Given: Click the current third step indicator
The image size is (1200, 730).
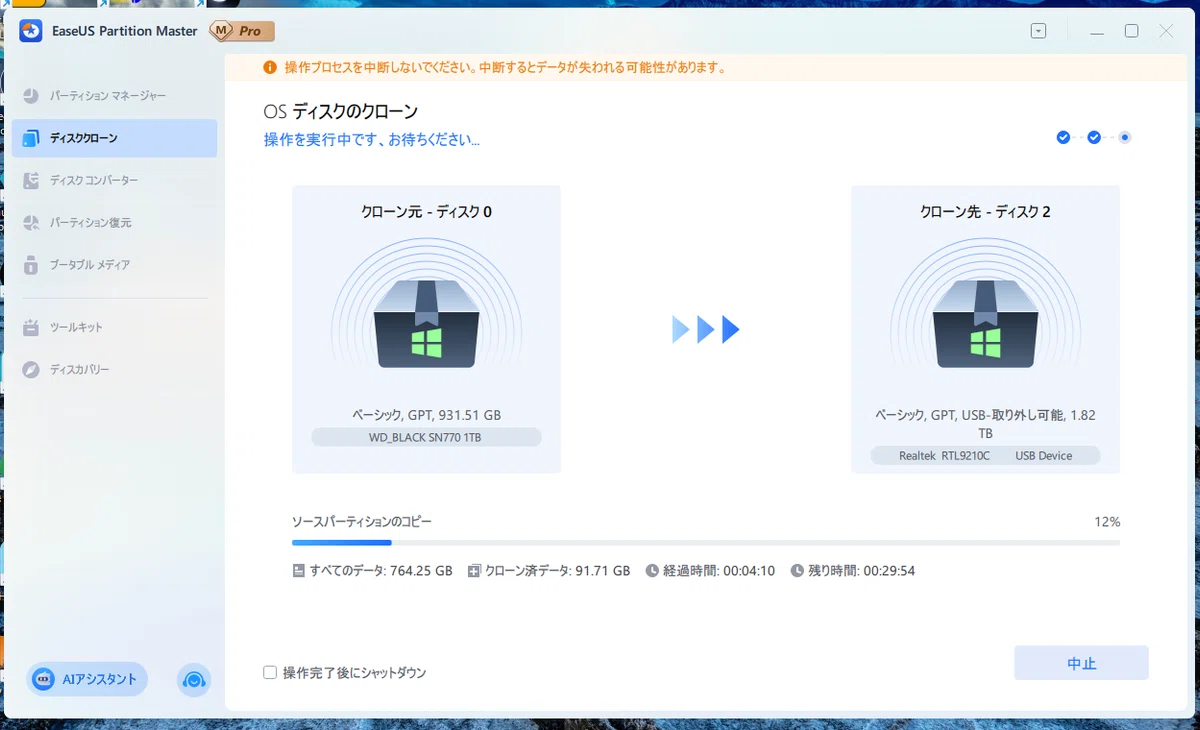Looking at the screenshot, I should coord(1125,137).
